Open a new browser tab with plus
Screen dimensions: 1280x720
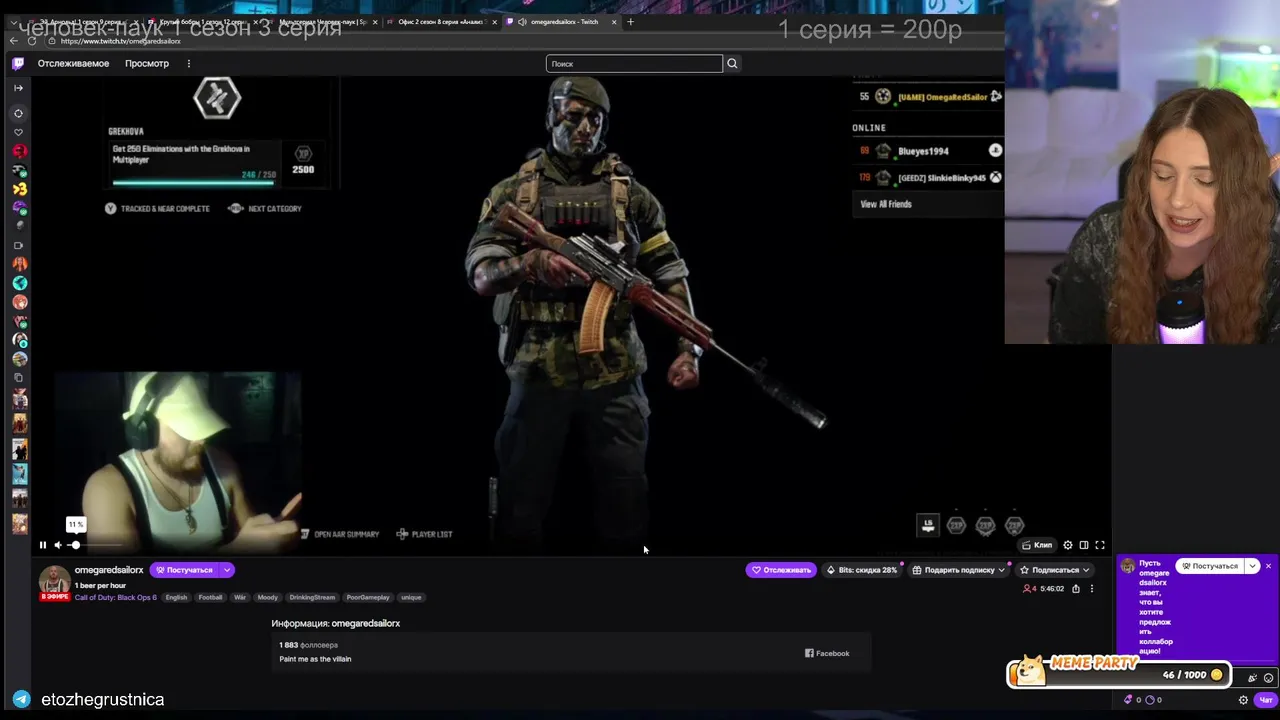pyautogui.click(x=630, y=22)
